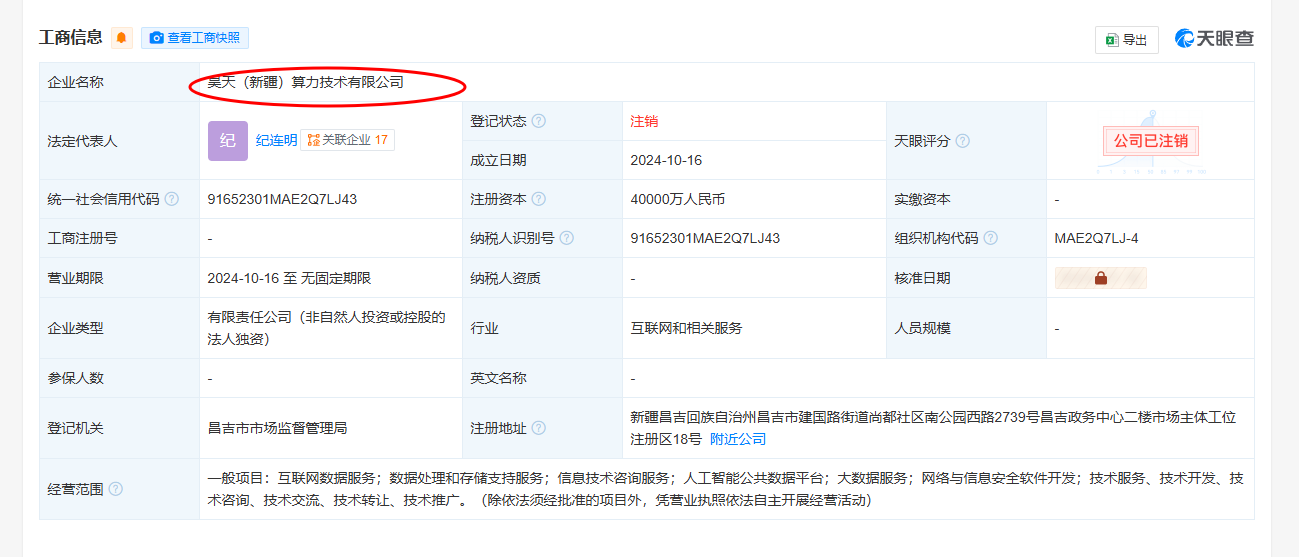Open 查看工商快照 snapshot button
The width and height of the screenshot is (1299, 557).
click(x=195, y=38)
